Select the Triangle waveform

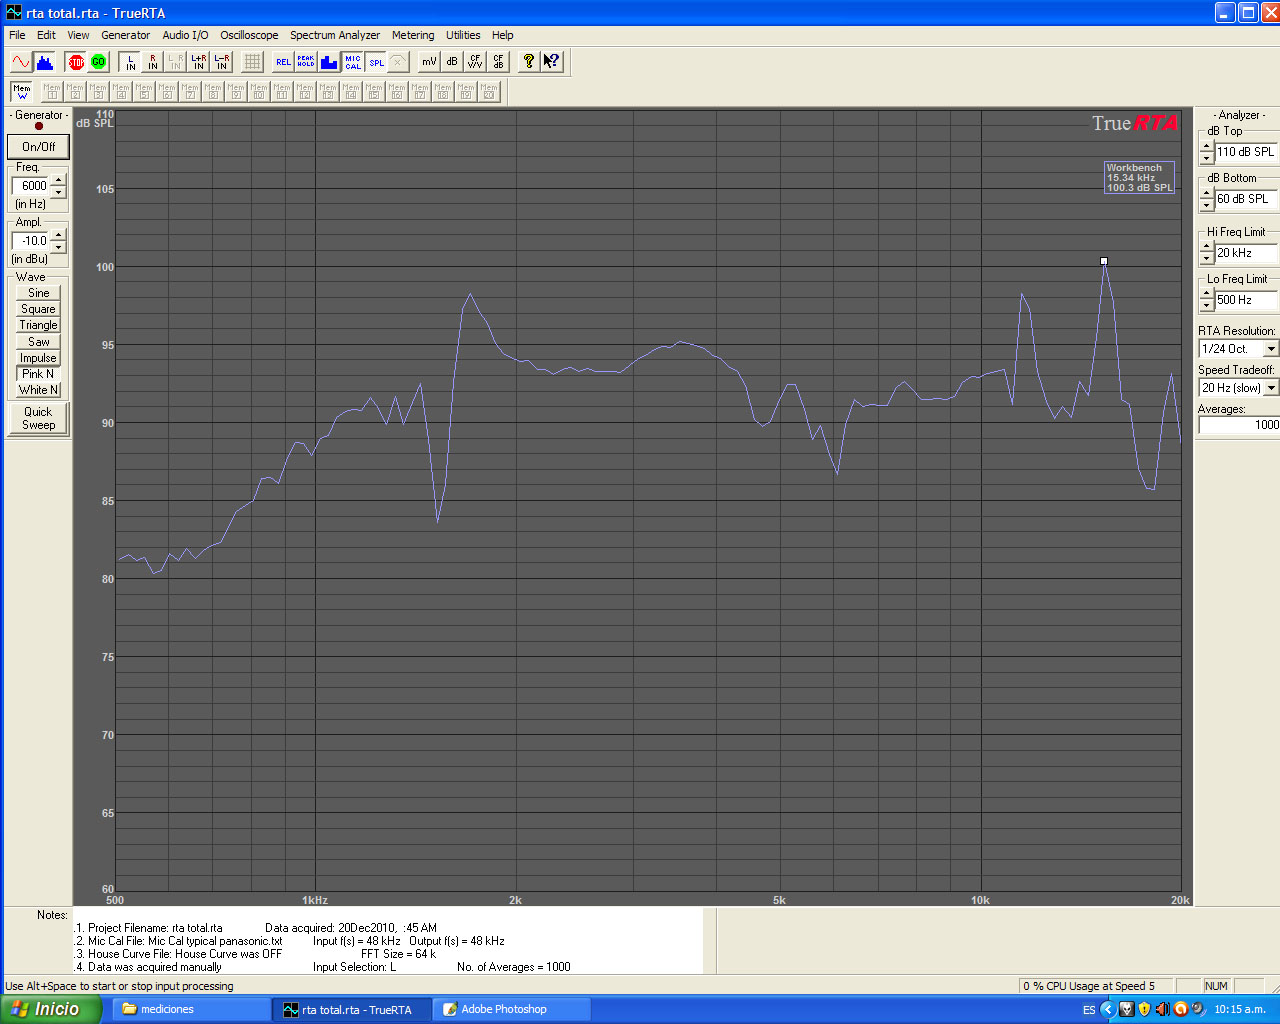39,325
